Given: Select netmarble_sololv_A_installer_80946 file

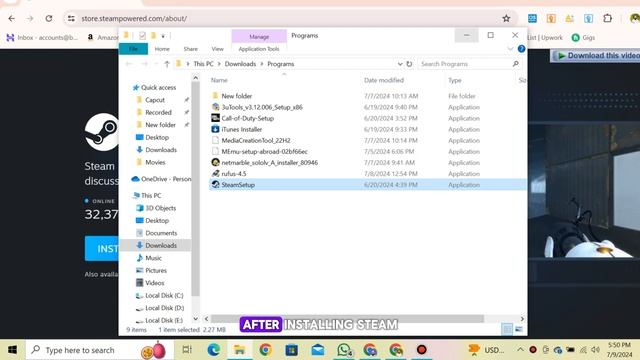Looking at the screenshot, I should (x=269, y=162).
